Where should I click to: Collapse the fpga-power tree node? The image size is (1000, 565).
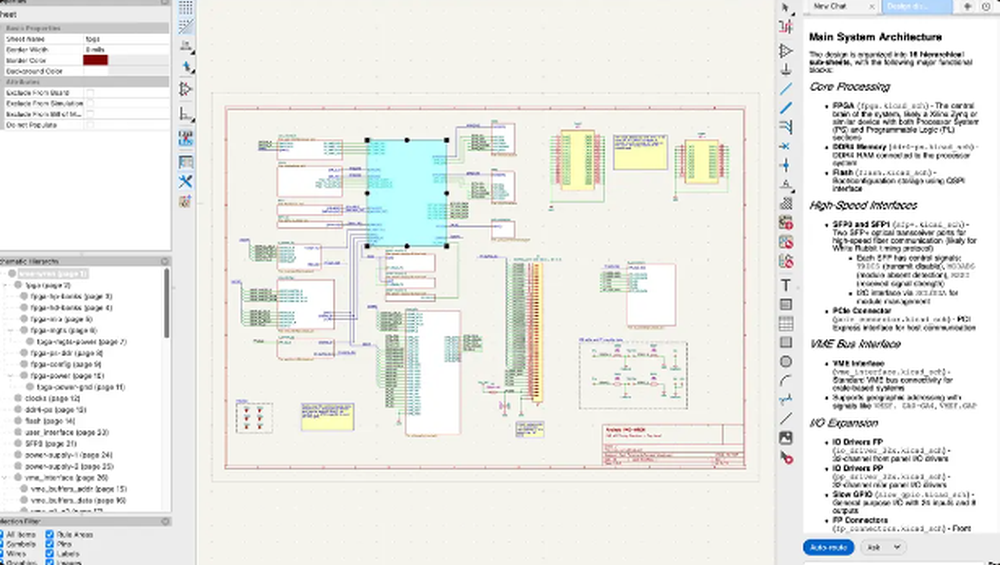(11, 376)
